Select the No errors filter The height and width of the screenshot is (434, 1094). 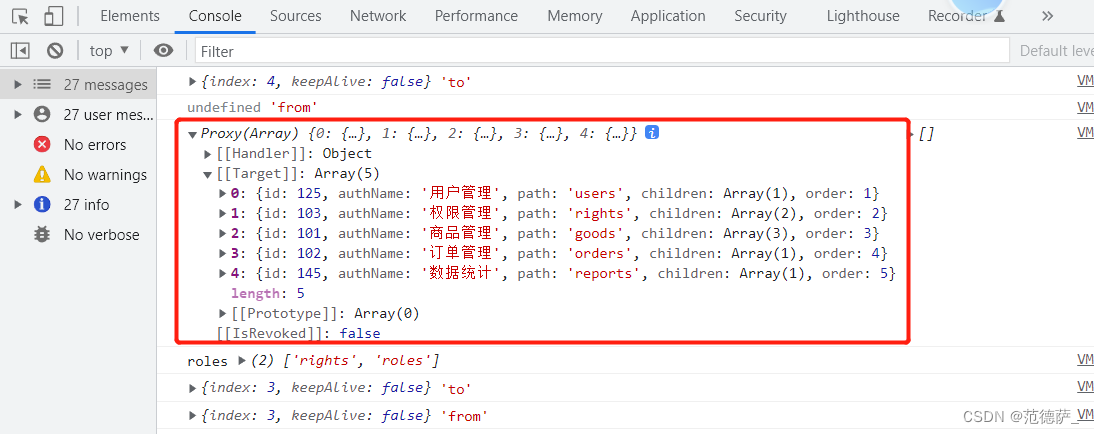click(x=80, y=144)
